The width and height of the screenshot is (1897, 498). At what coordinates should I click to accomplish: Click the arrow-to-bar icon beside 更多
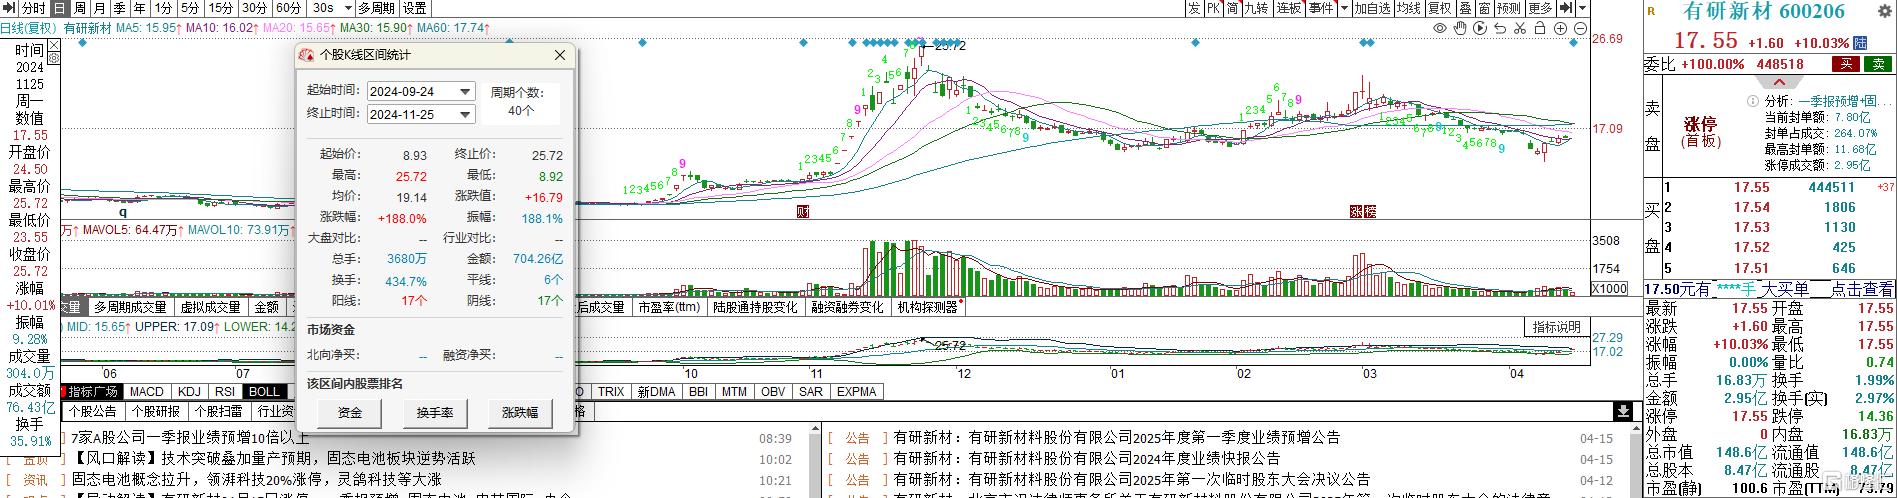pyautogui.click(x=1566, y=8)
